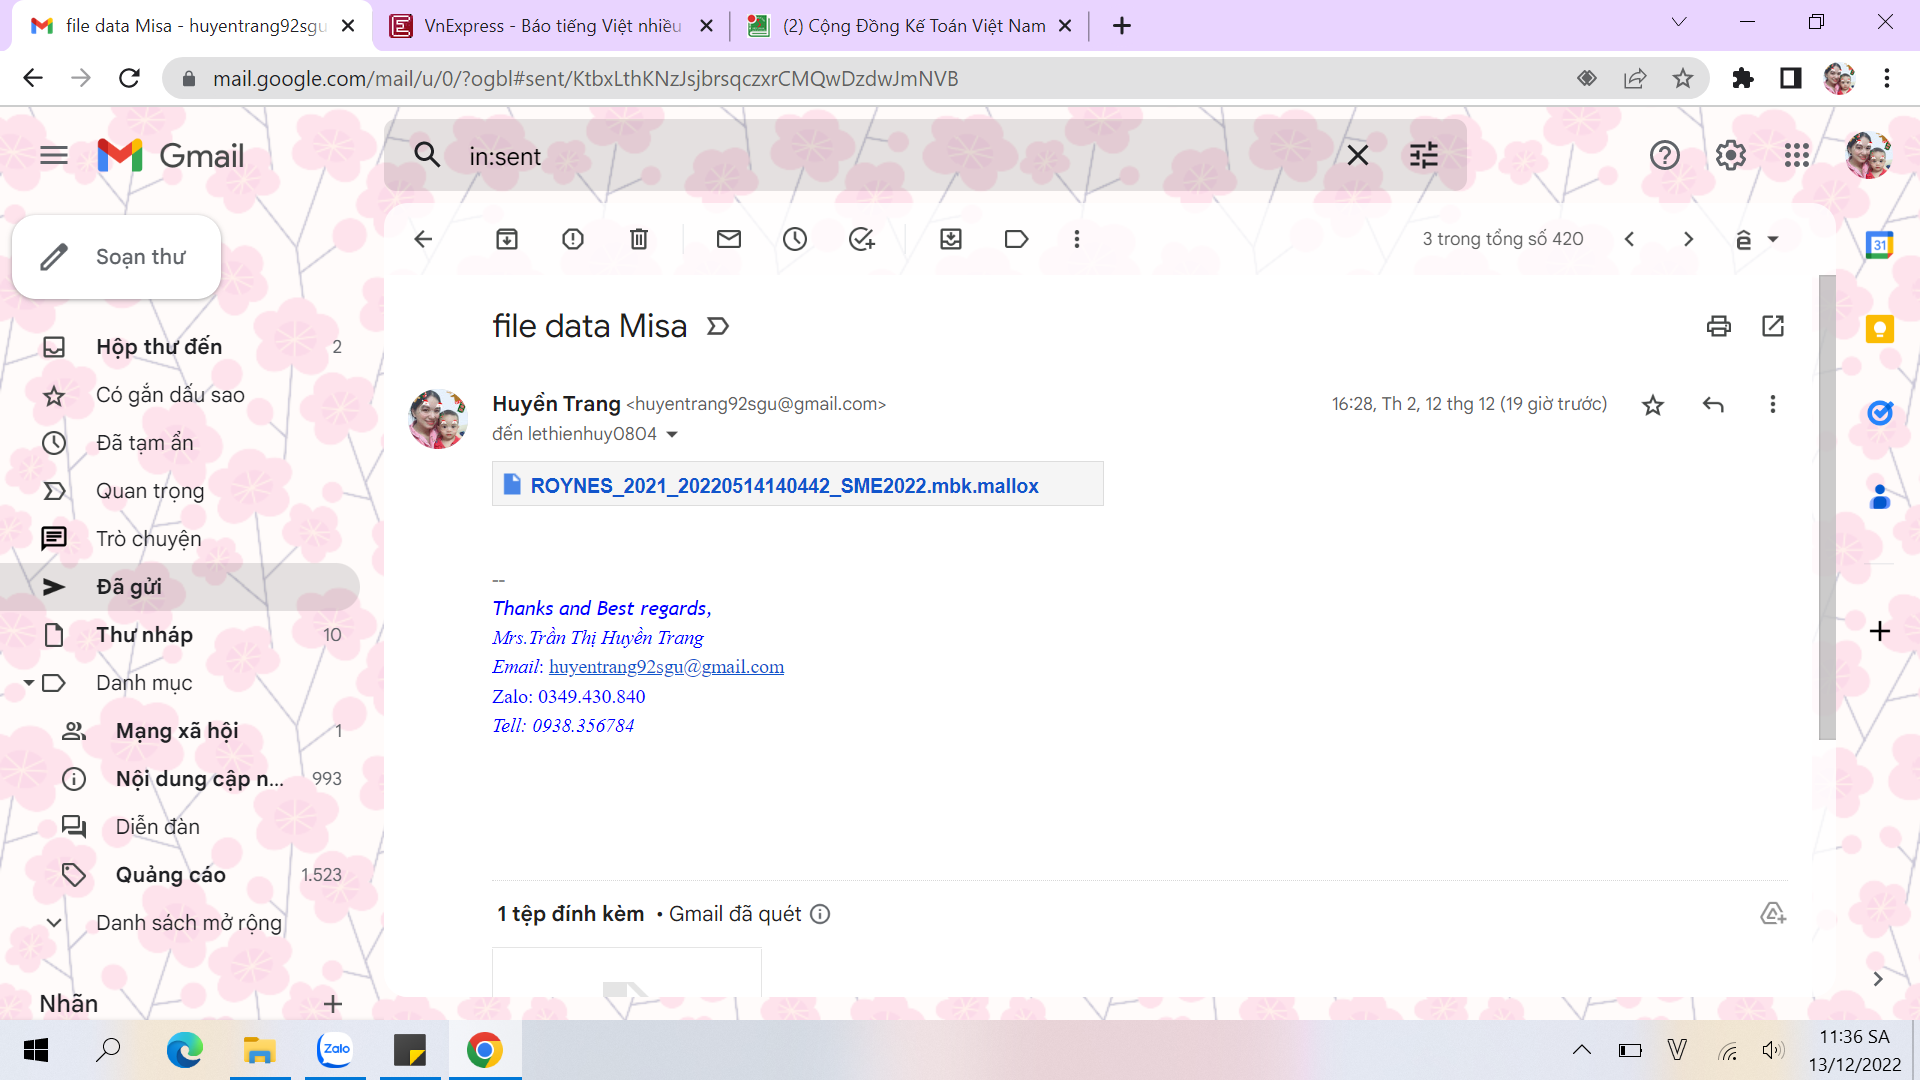
Task: Open the email in a new window
Action: pos(1773,326)
